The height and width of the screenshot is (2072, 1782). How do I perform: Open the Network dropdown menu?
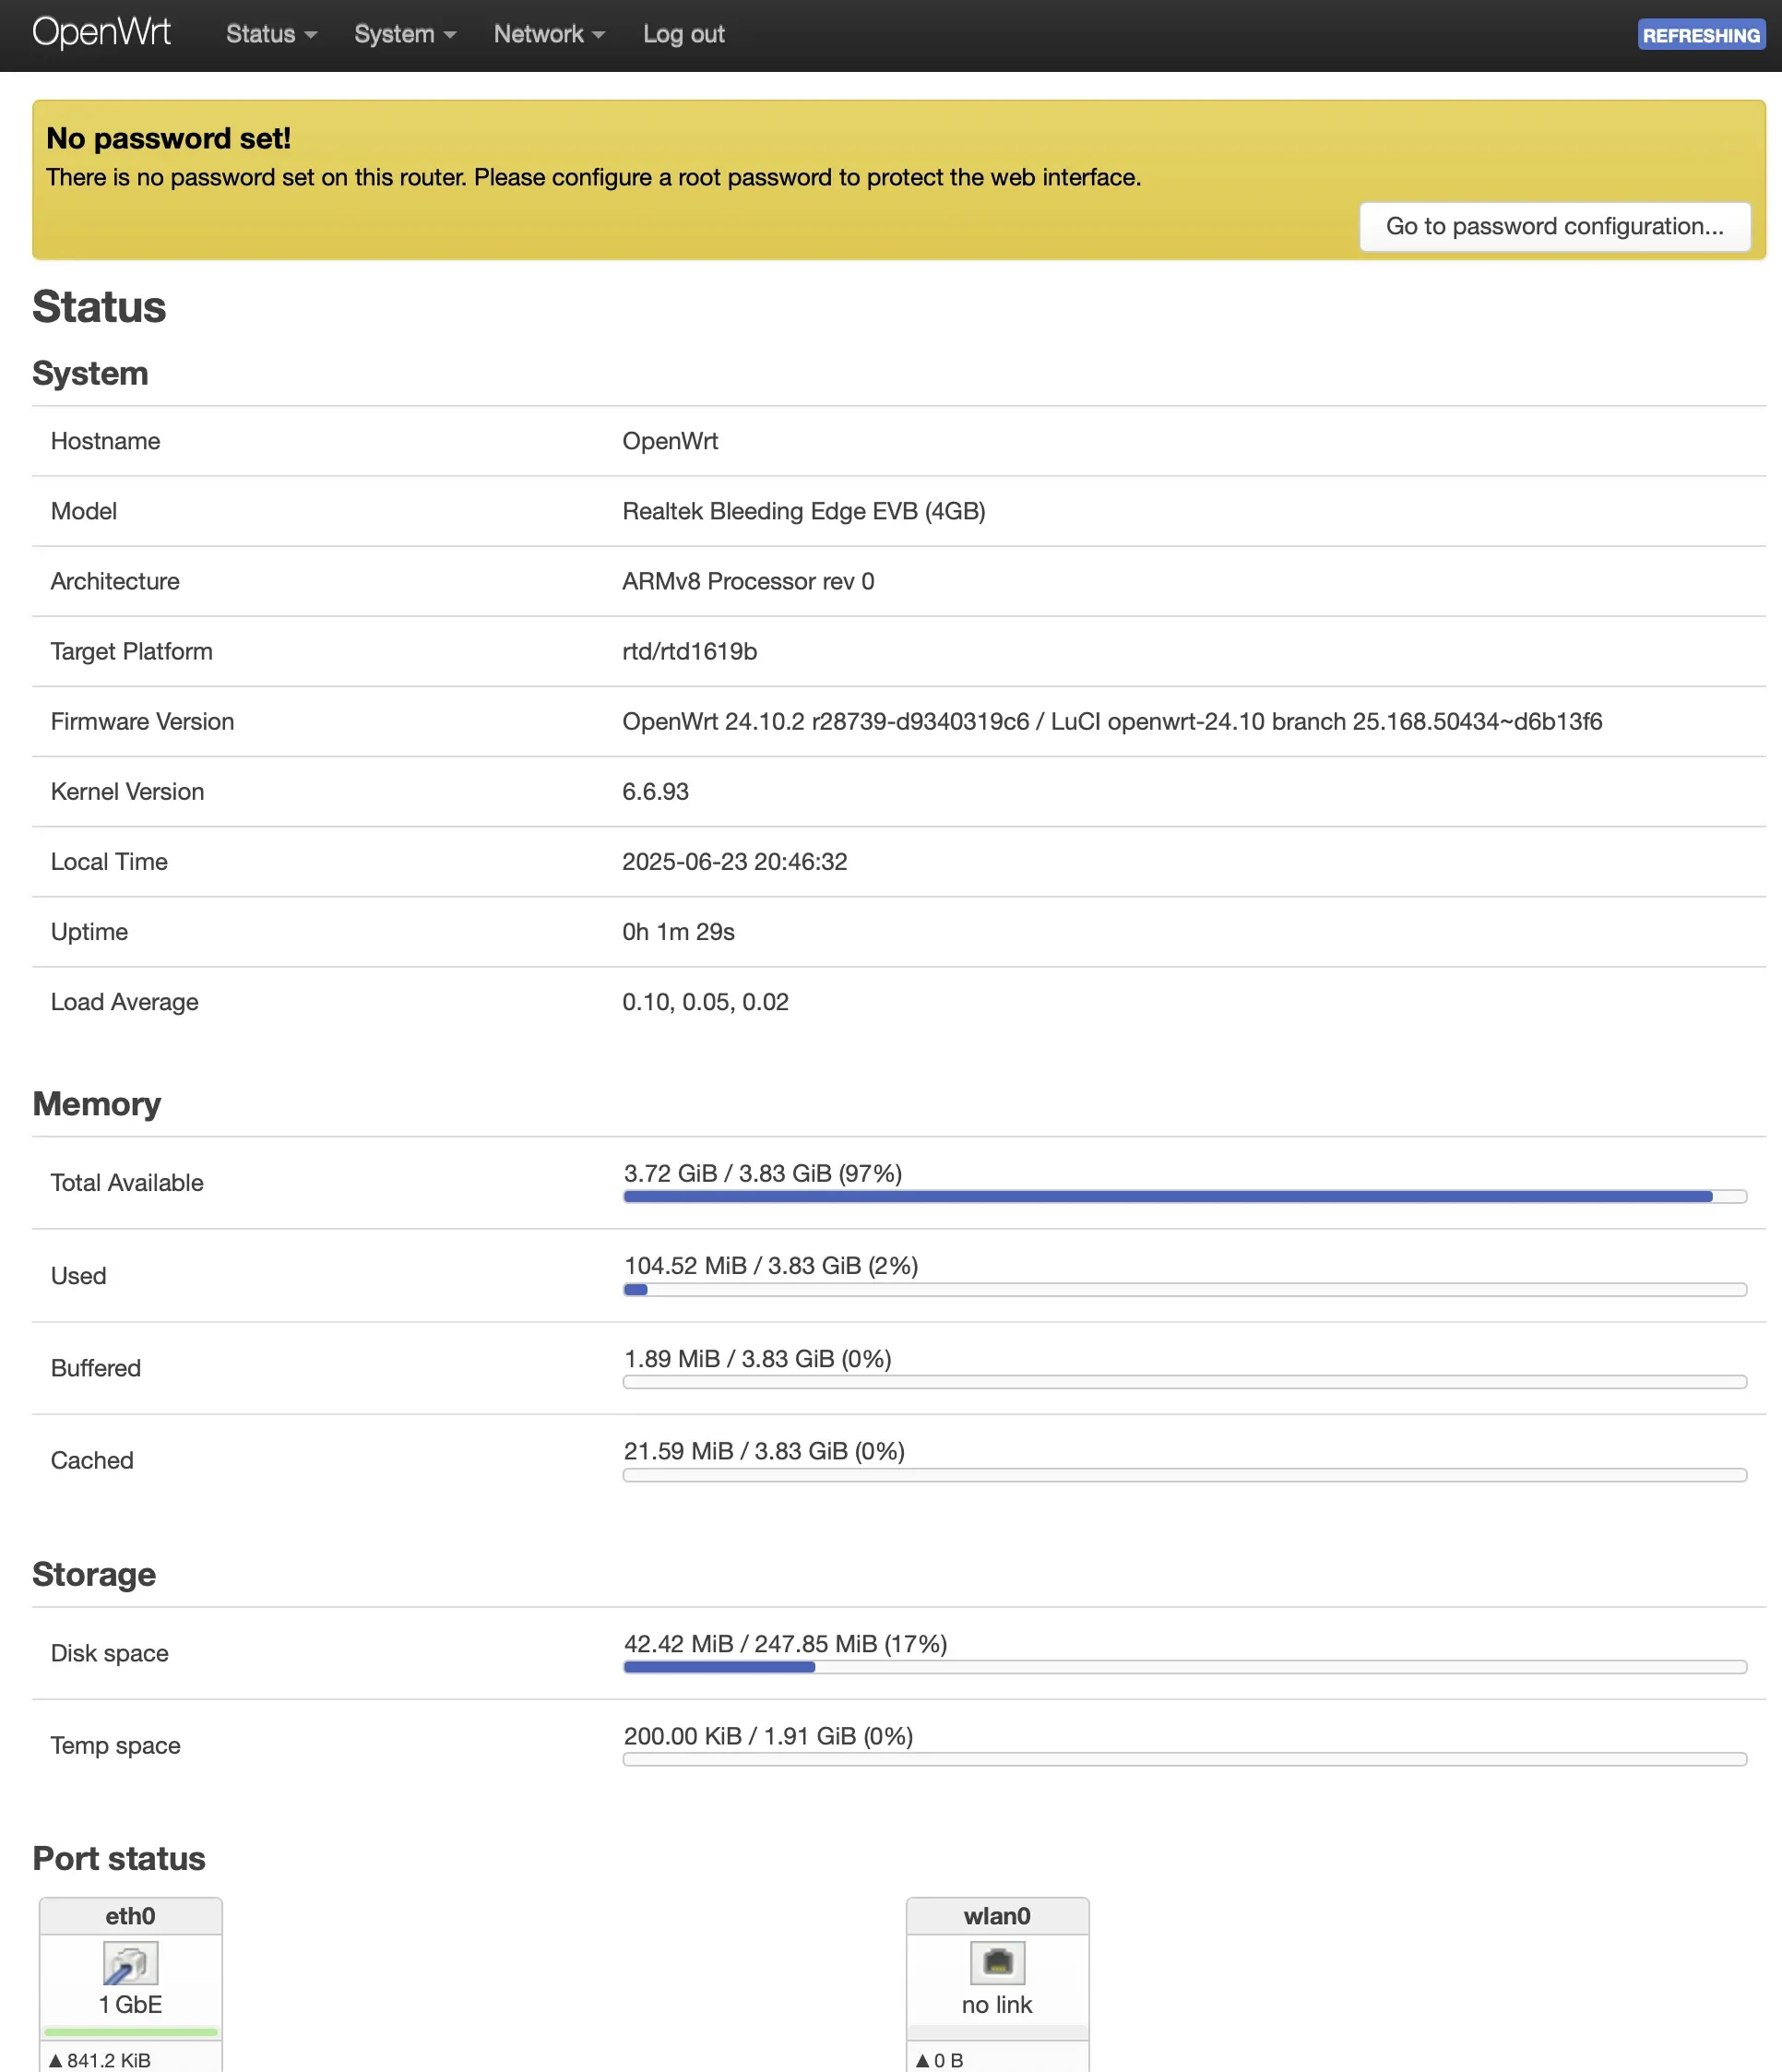(549, 34)
